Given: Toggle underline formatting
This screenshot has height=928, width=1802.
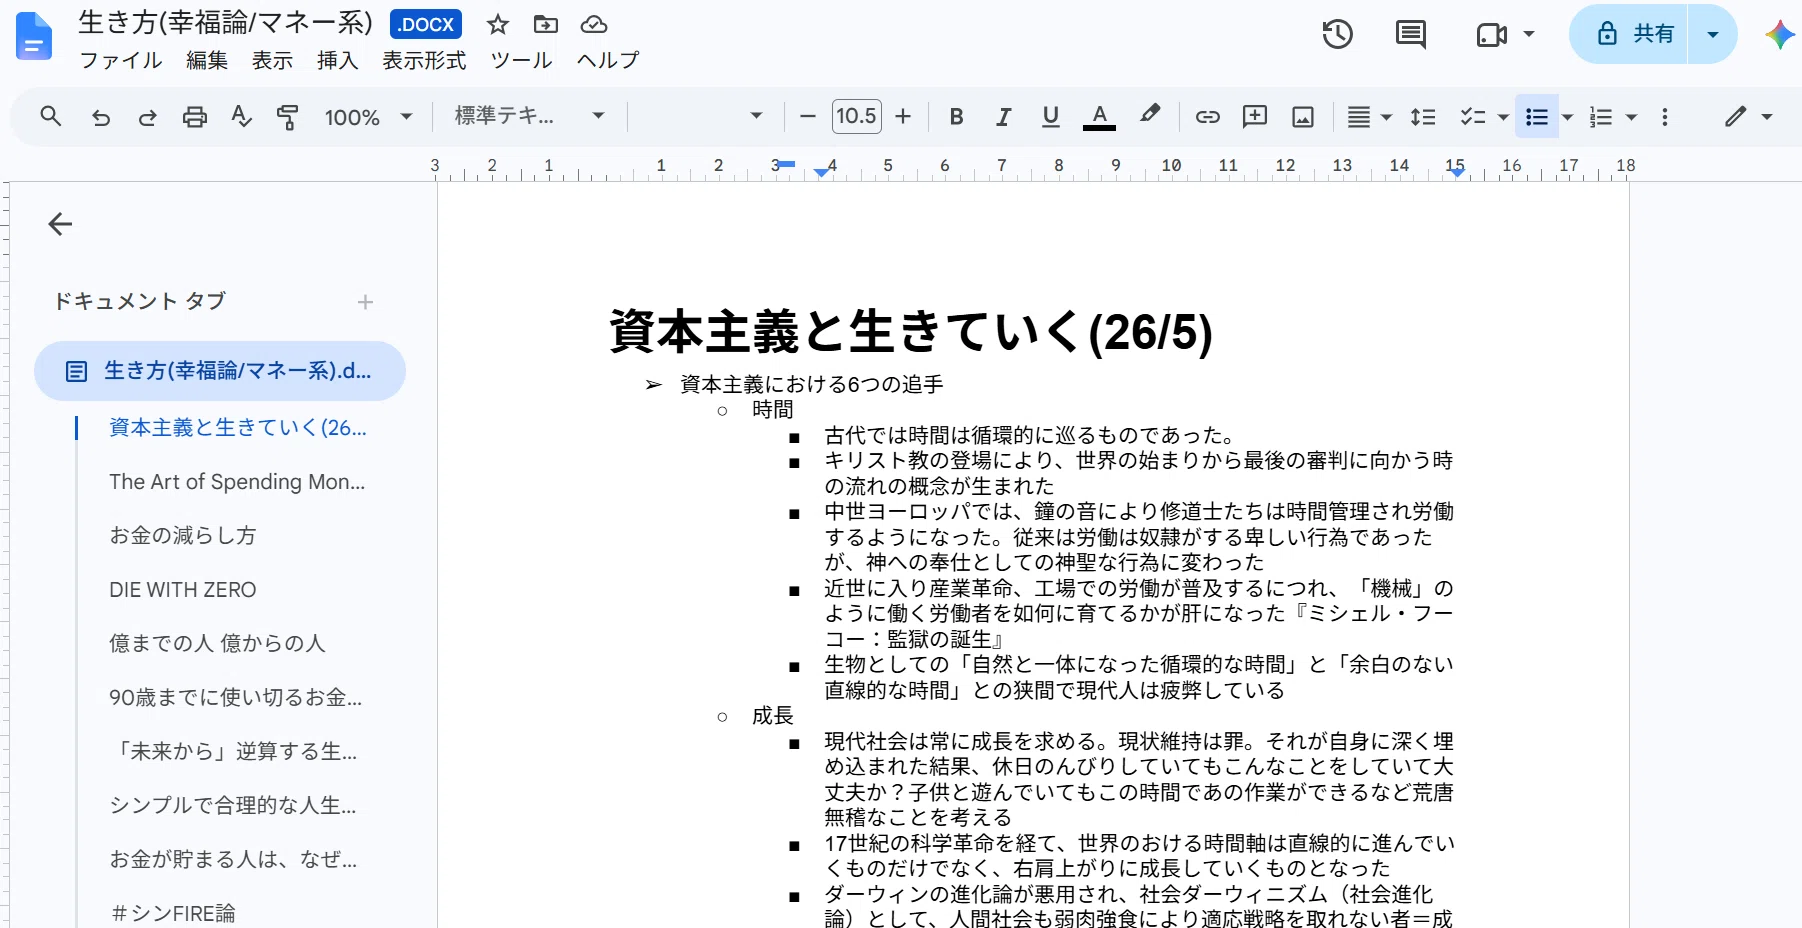Looking at the screenshot, I should (1050, 117).
